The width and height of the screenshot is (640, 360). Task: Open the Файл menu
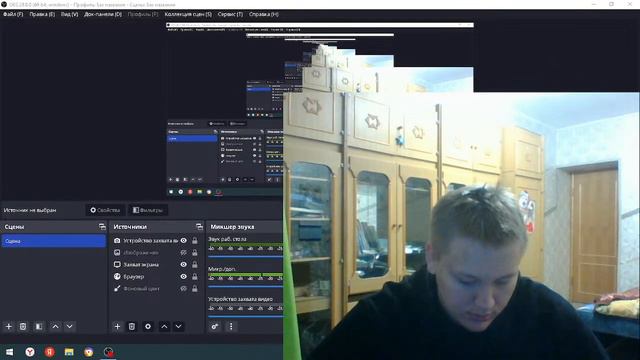tap(13, 14)
